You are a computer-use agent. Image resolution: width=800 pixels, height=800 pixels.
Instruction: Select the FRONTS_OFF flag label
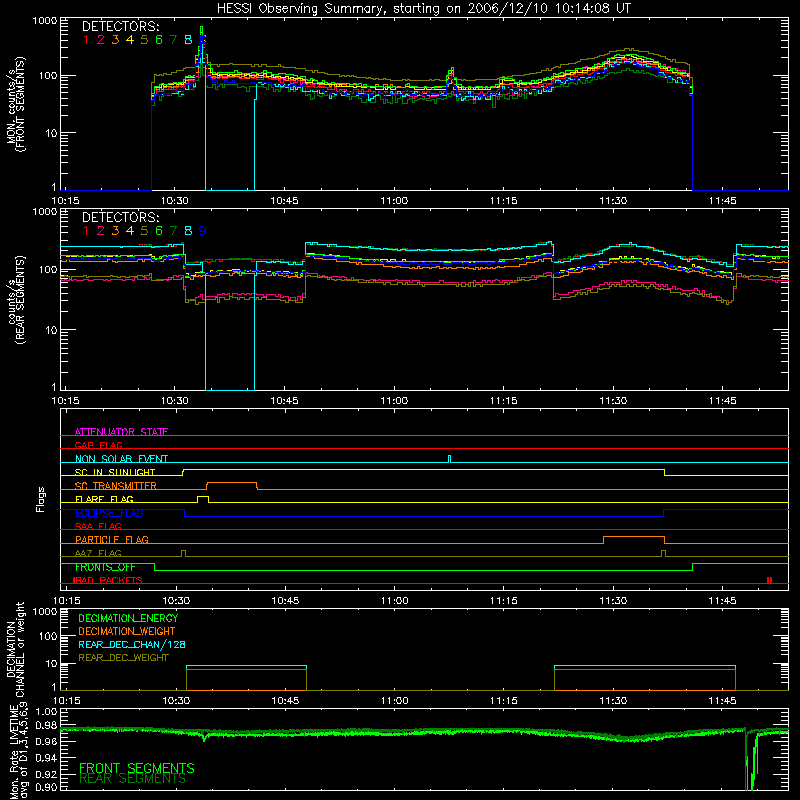(105, 567)
